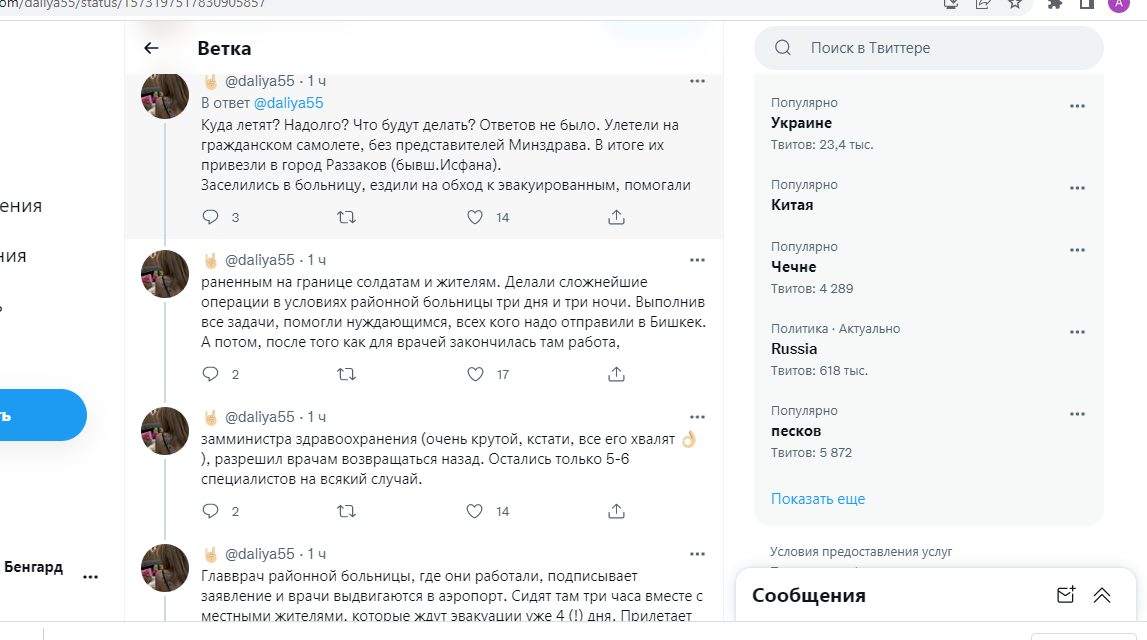Open the Russia trending topic
Viewport: 1147px width, 640px height.
click(794, 349)
